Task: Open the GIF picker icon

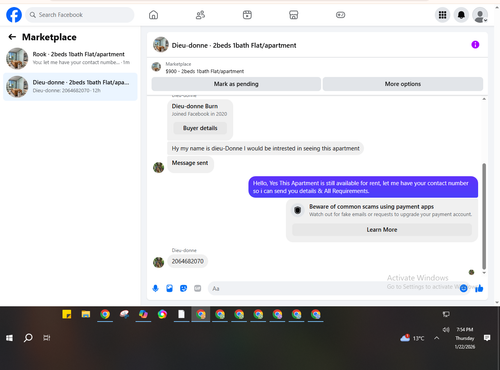Action: [x=198, y=288]
